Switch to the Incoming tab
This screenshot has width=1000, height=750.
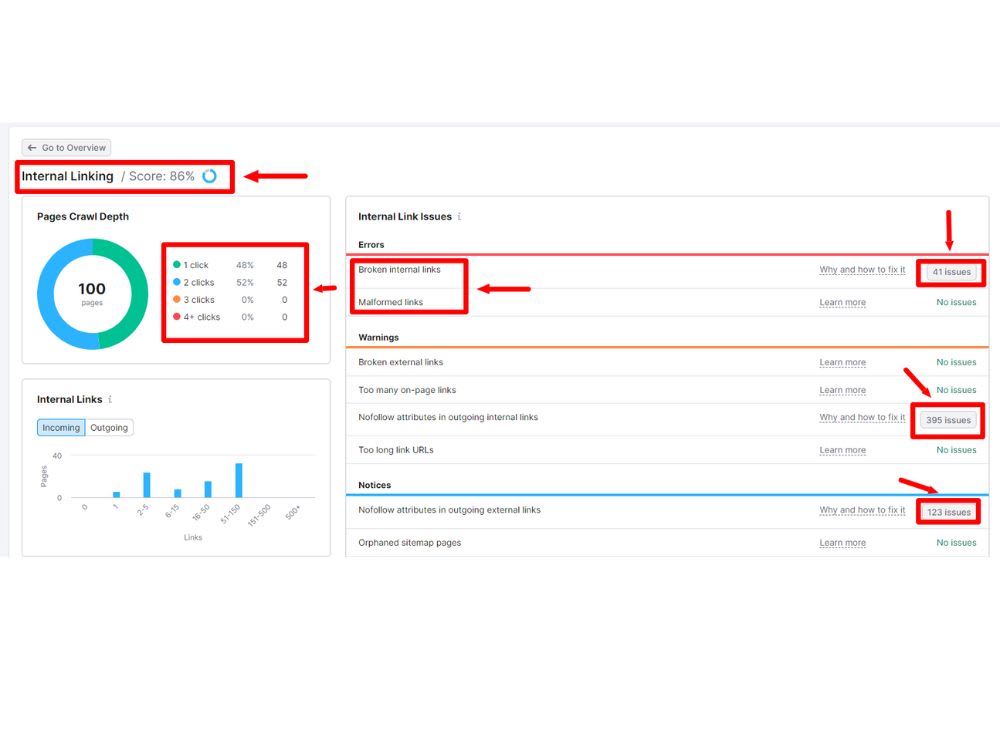click(61, 427)
